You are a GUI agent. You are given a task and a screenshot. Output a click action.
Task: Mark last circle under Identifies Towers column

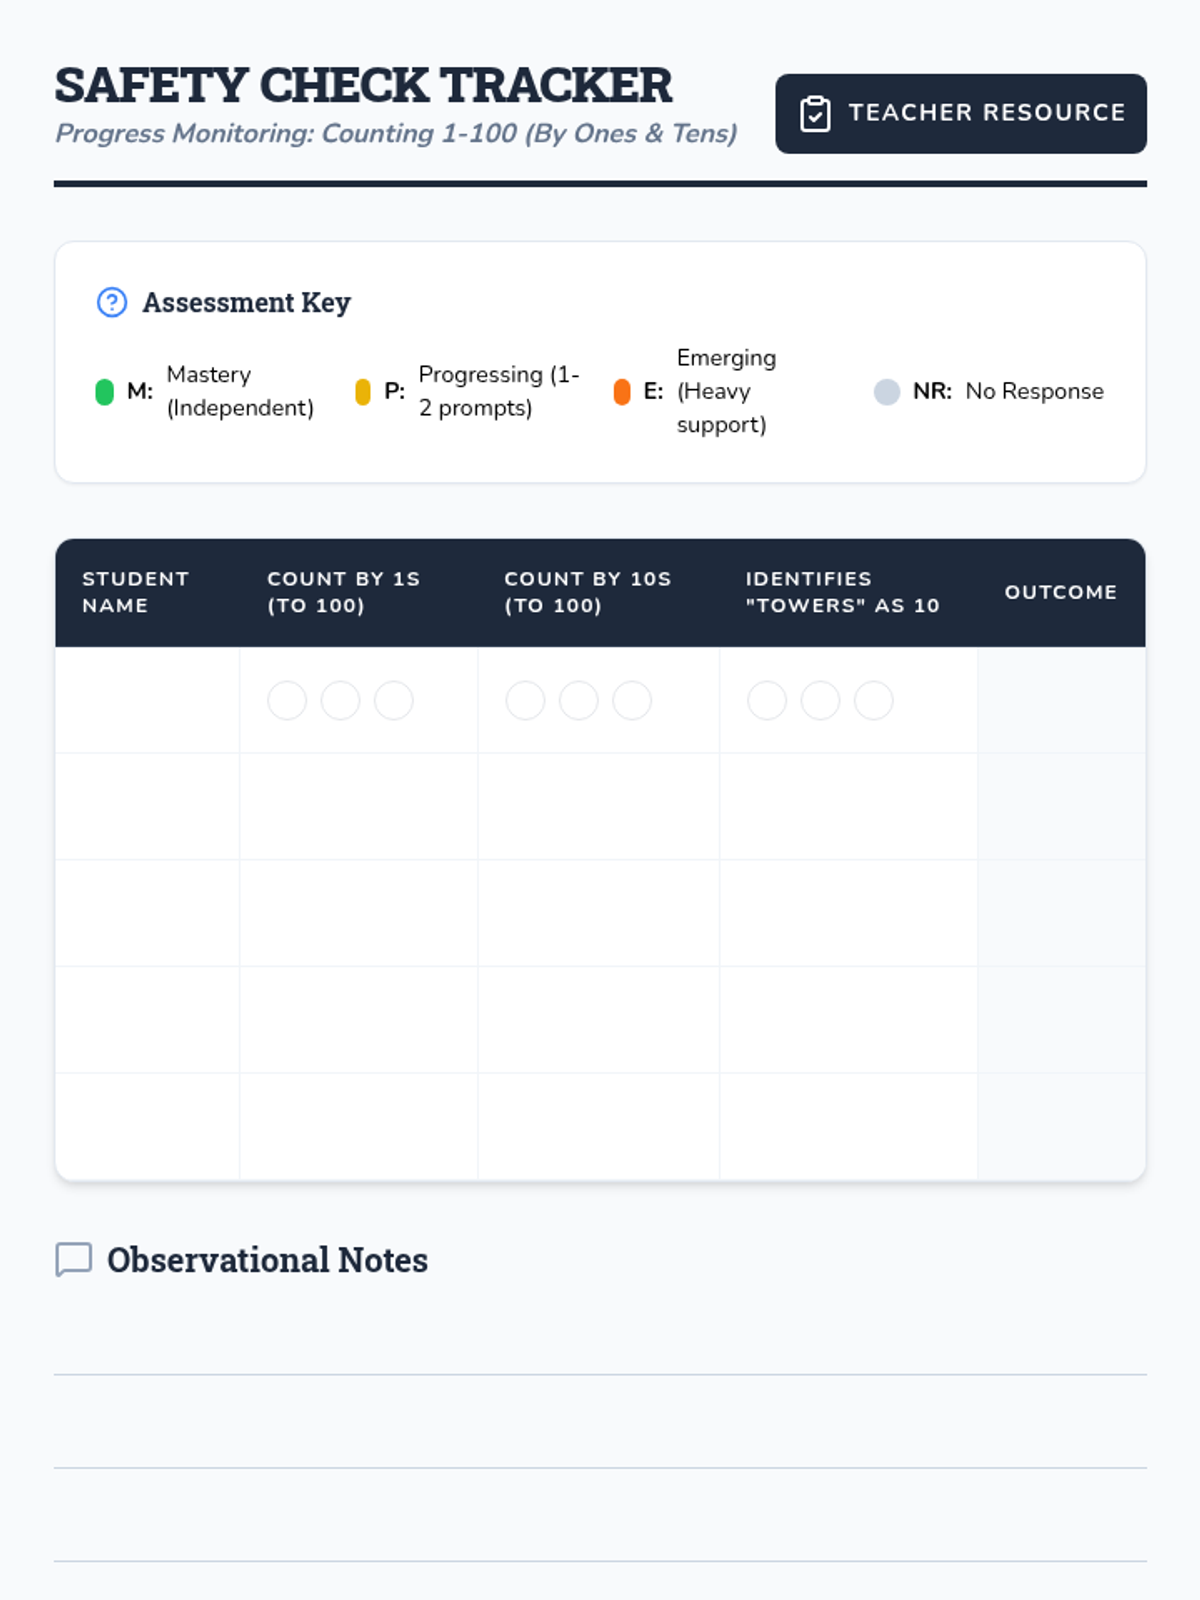[873, 700]
